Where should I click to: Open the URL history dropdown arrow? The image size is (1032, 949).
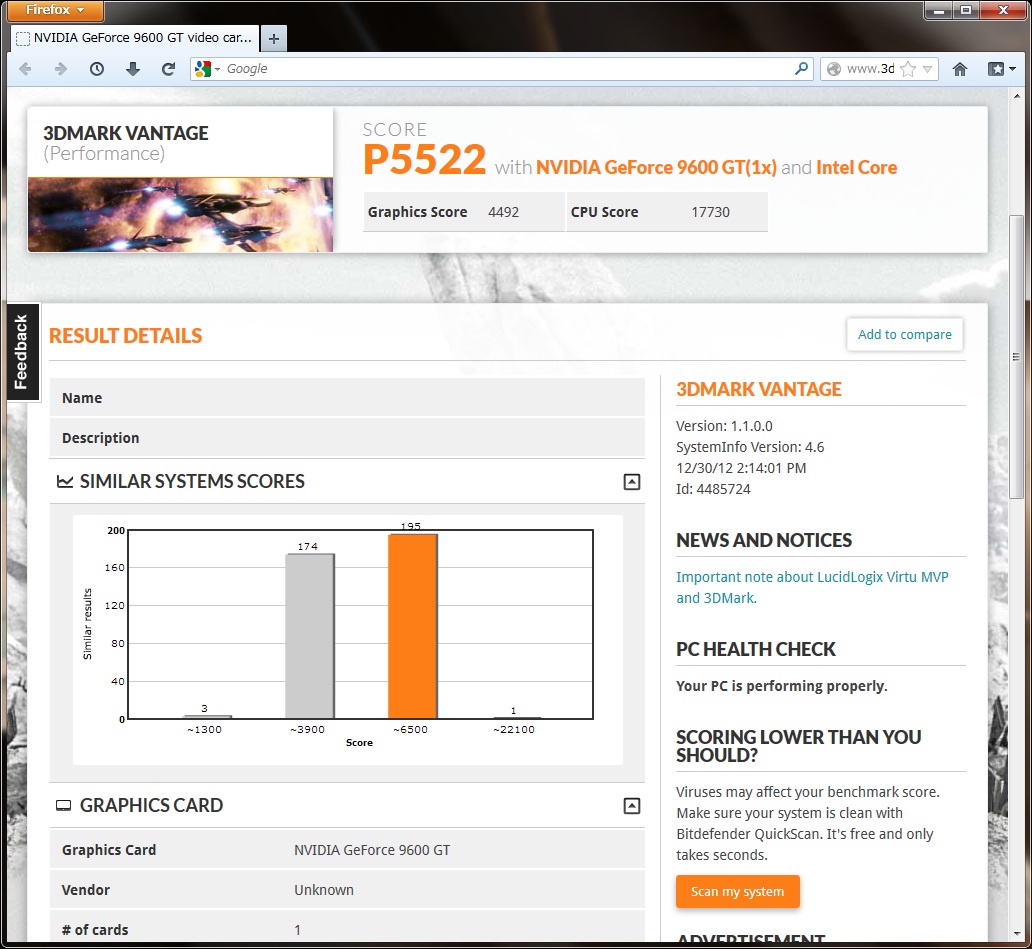(927, 69)
